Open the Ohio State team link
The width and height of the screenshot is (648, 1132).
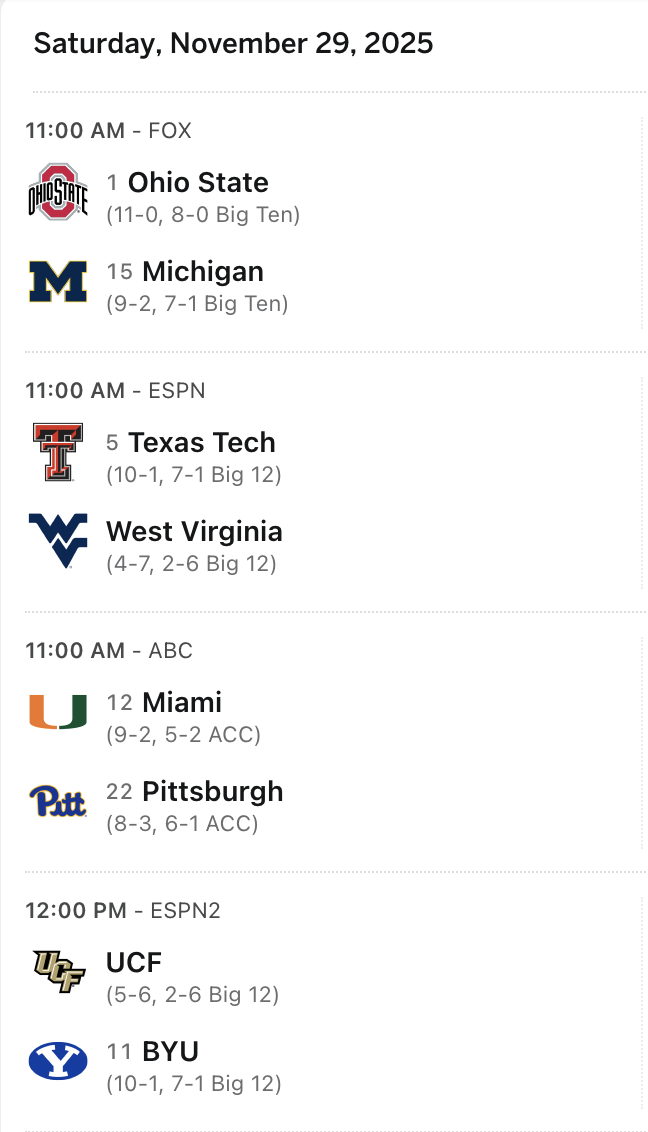pyautogui.click(x=198, y=183)
